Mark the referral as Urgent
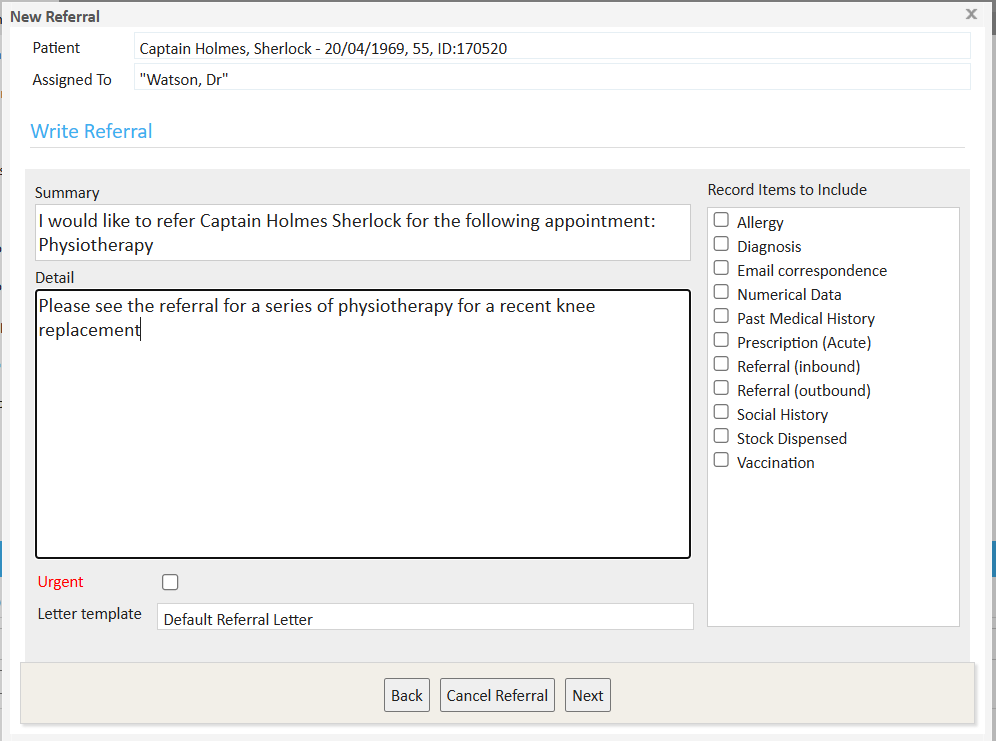The width and height of the screenshot is (996, 741). click(x=170, y=582)
